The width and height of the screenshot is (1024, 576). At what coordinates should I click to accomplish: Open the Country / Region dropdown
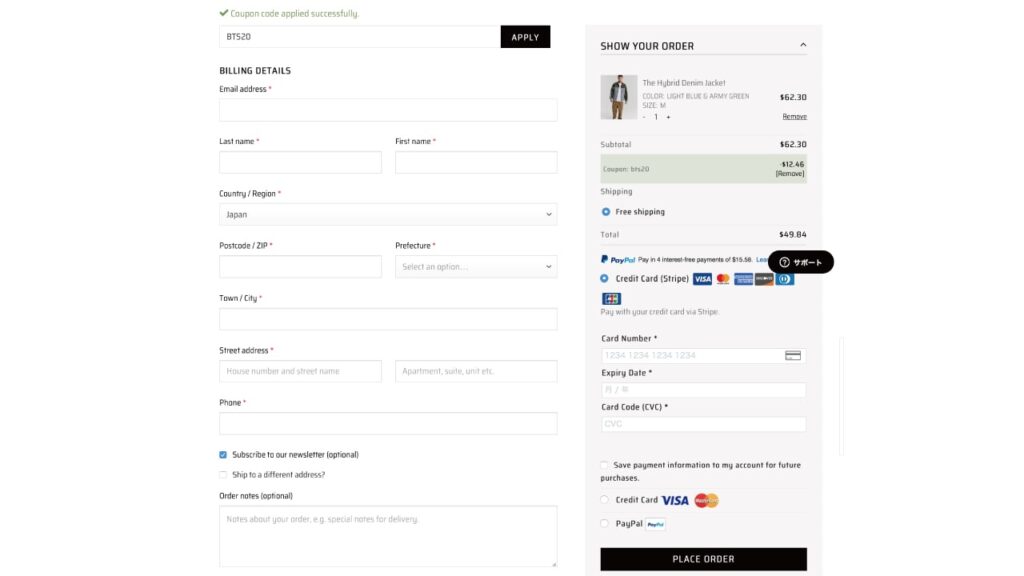tap(388, 214)
